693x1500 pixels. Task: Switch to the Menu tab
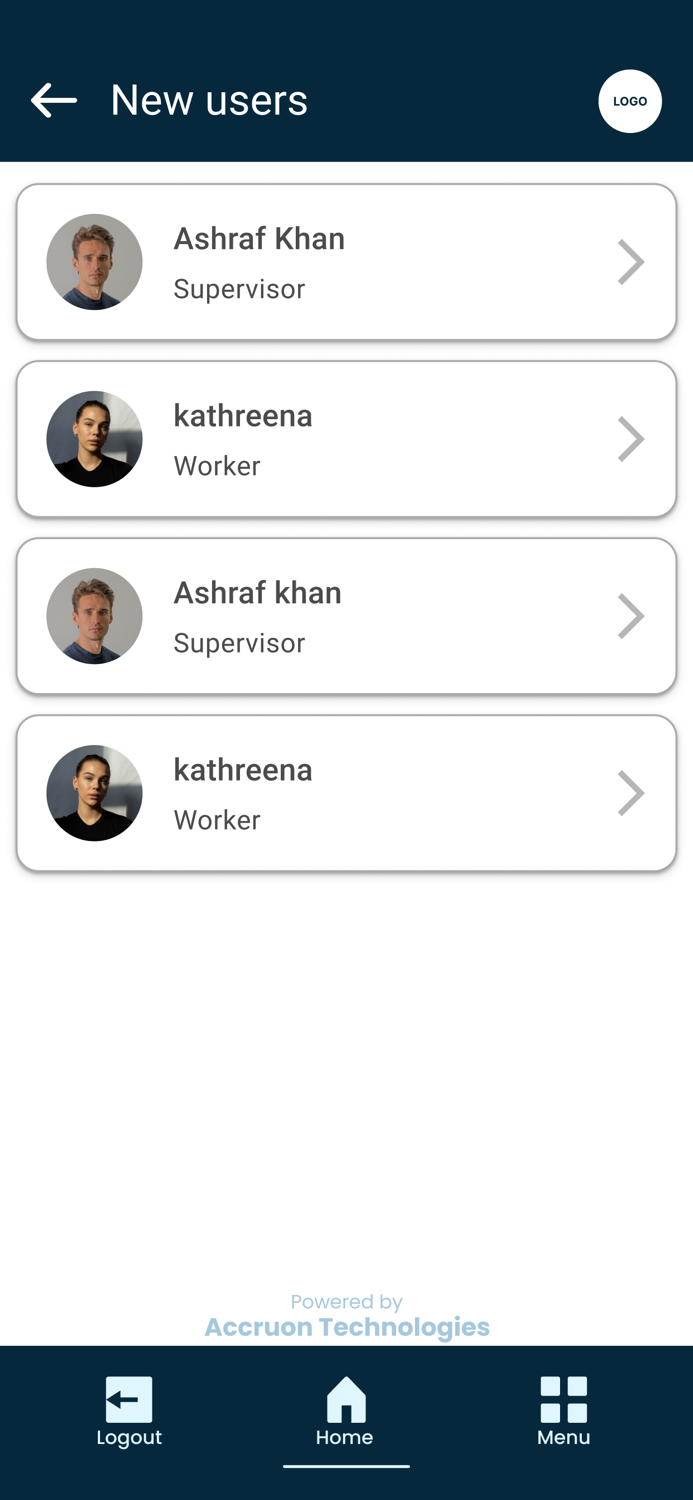[563, 1412]
